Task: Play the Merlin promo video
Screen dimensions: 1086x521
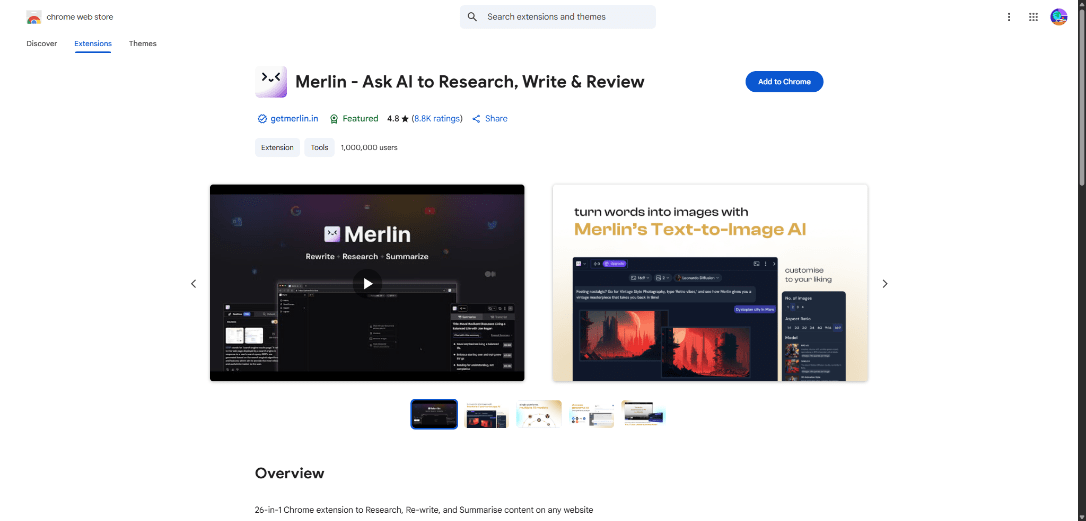Action: 367,283
